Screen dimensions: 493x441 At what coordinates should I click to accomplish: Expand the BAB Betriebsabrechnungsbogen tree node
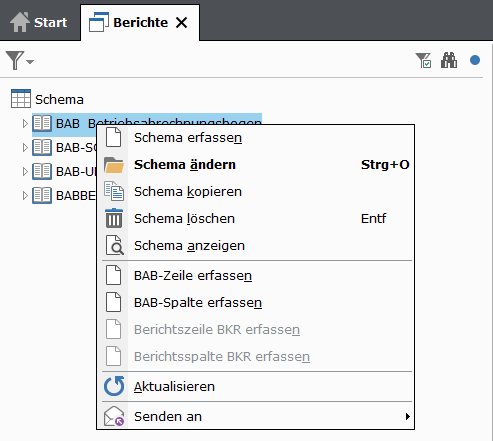[x=25, y=124]
